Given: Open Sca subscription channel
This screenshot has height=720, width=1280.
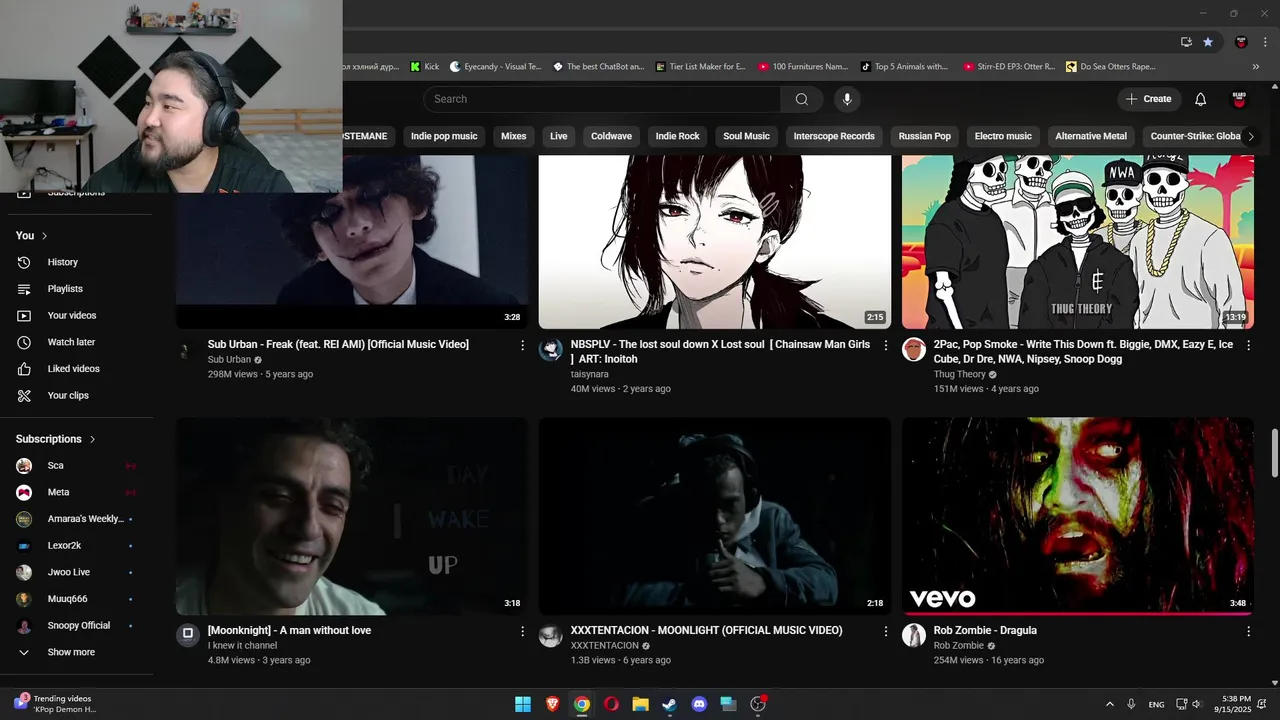Looking at the screenshot, I should click(x=76, y=466).
